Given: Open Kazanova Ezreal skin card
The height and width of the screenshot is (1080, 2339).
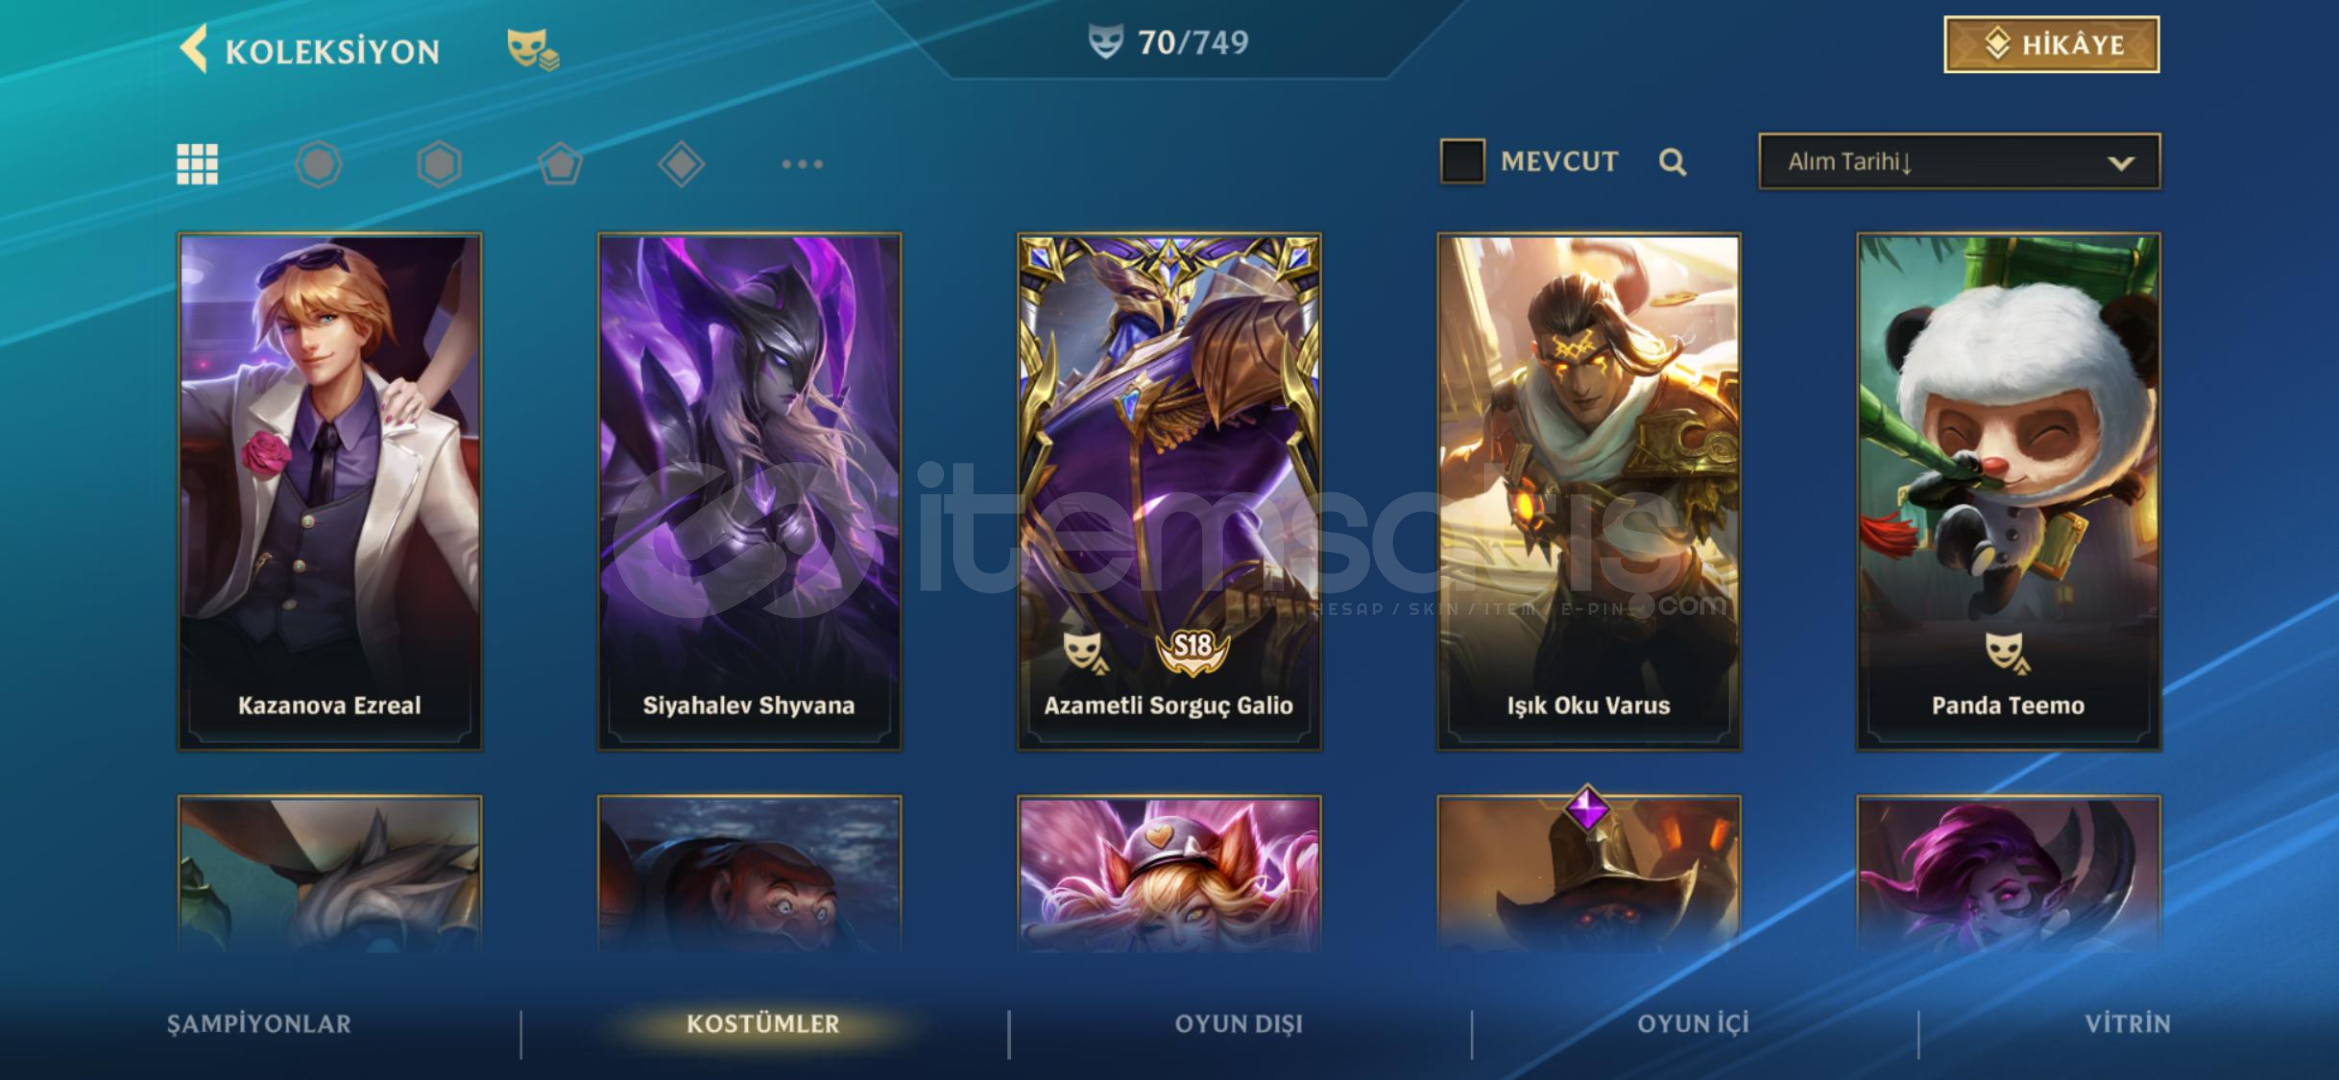Looking at the screenshot, I should coord(330,492).
